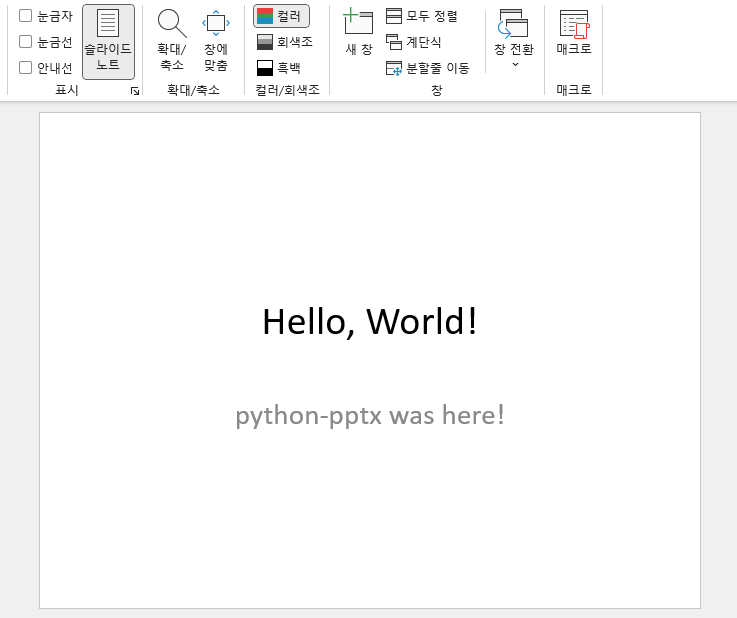Enable the 안내선 (guides) checkbox
The height and width of the screenshot is (618, 737).
click(x=25, y=68)
